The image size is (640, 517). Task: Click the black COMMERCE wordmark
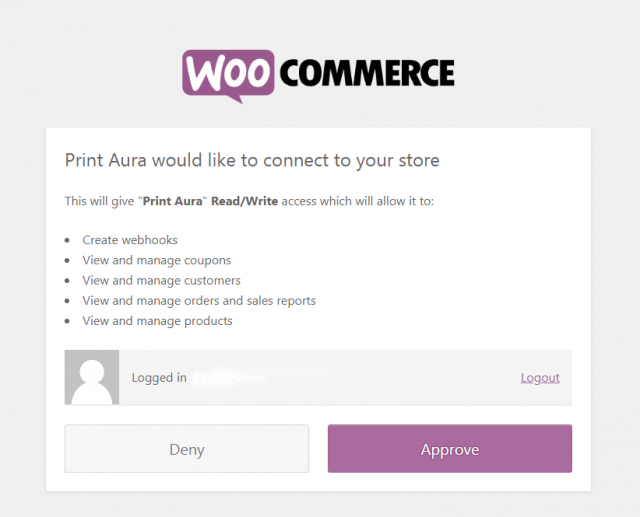click(x=367, y=73)
